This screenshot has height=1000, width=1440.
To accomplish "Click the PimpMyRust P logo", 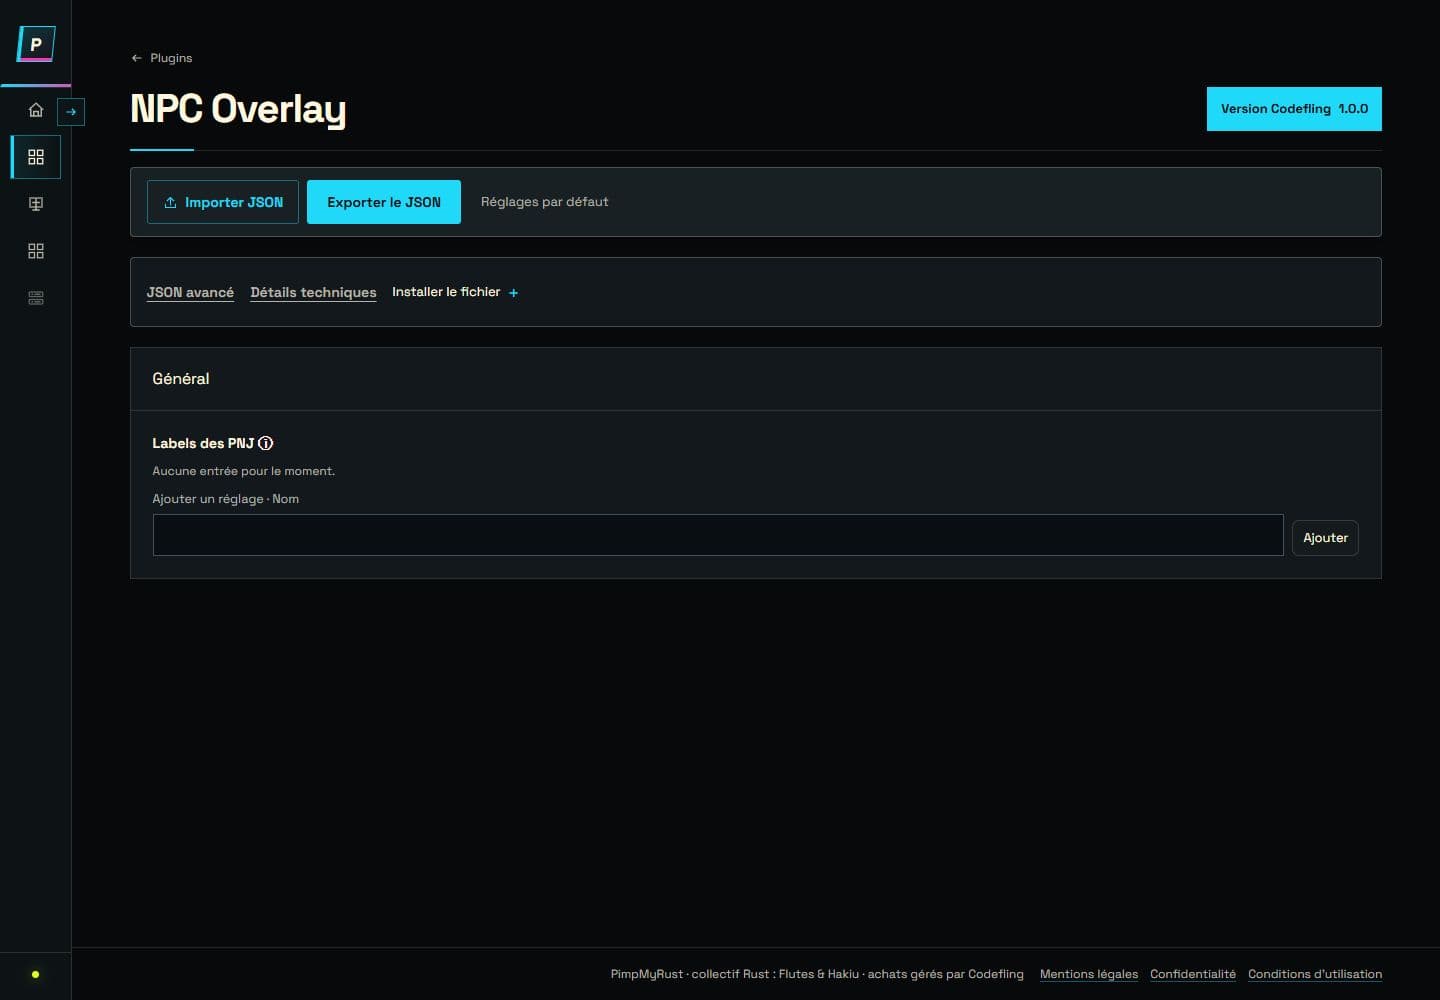I will (x=36, y=44).
